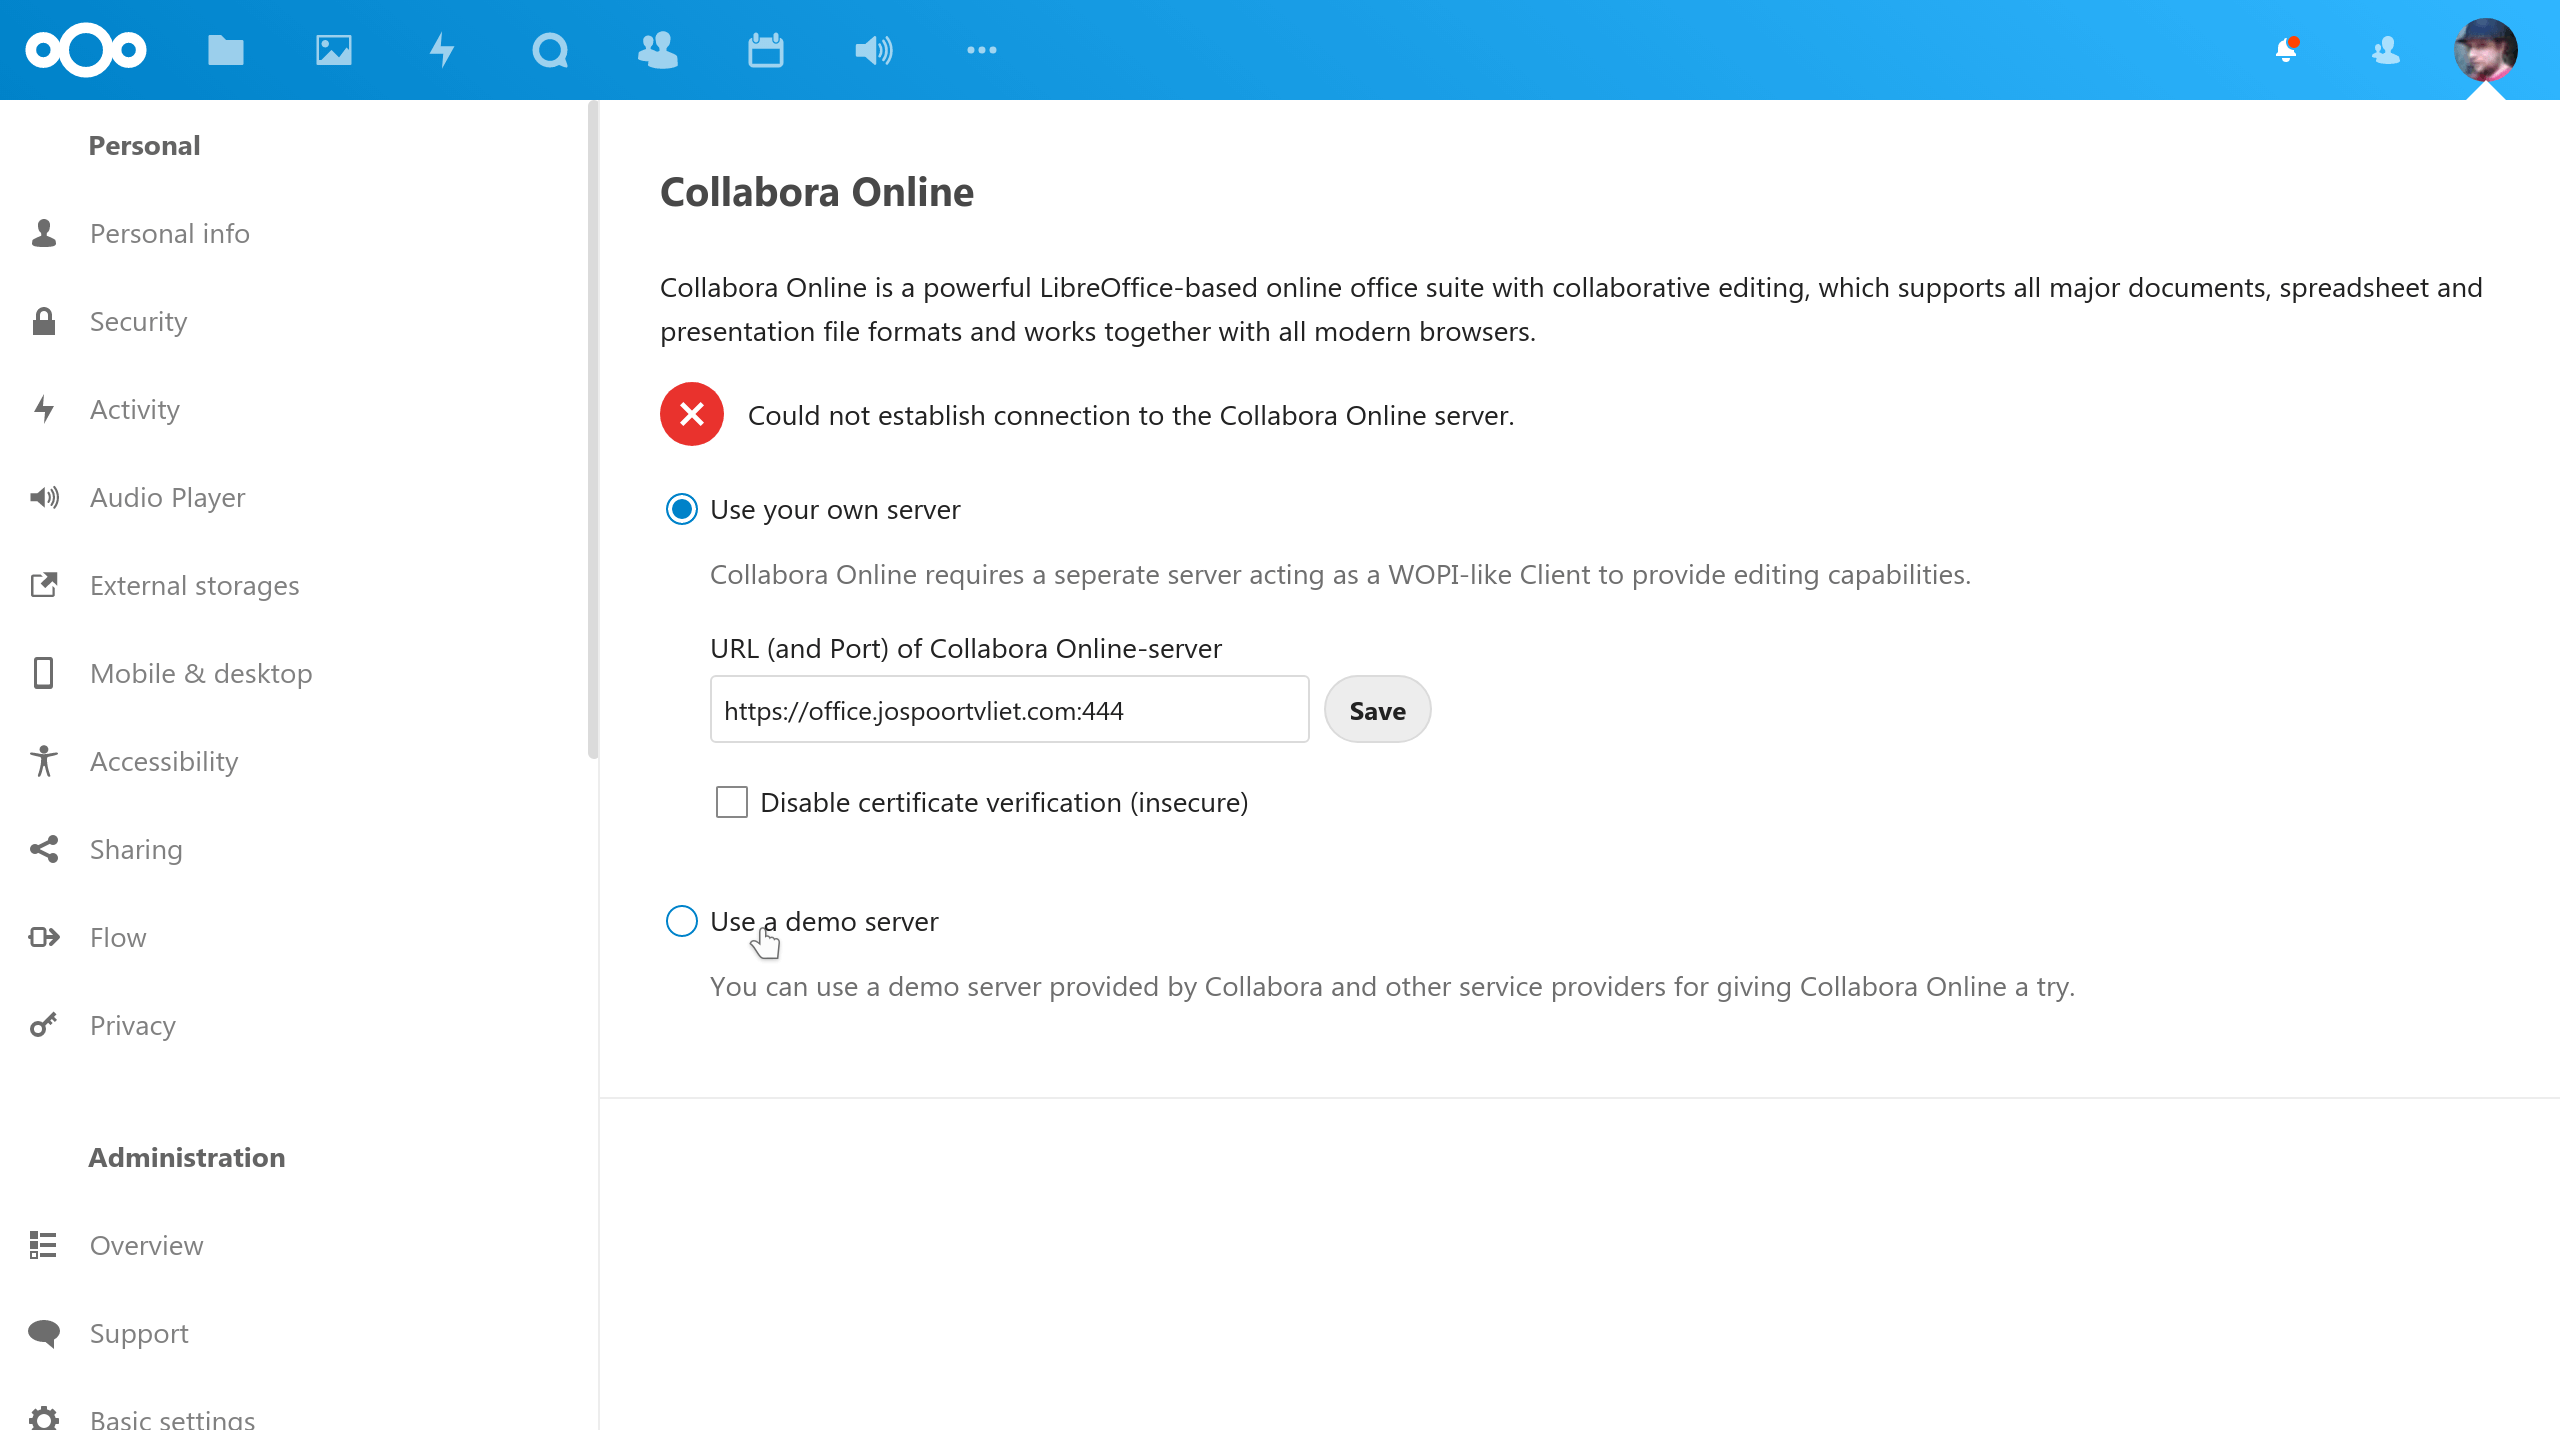Open Mobile & desktop settings
Image resolution: width=2560 pixels, height=1440 pixels.
pos(201,673)
